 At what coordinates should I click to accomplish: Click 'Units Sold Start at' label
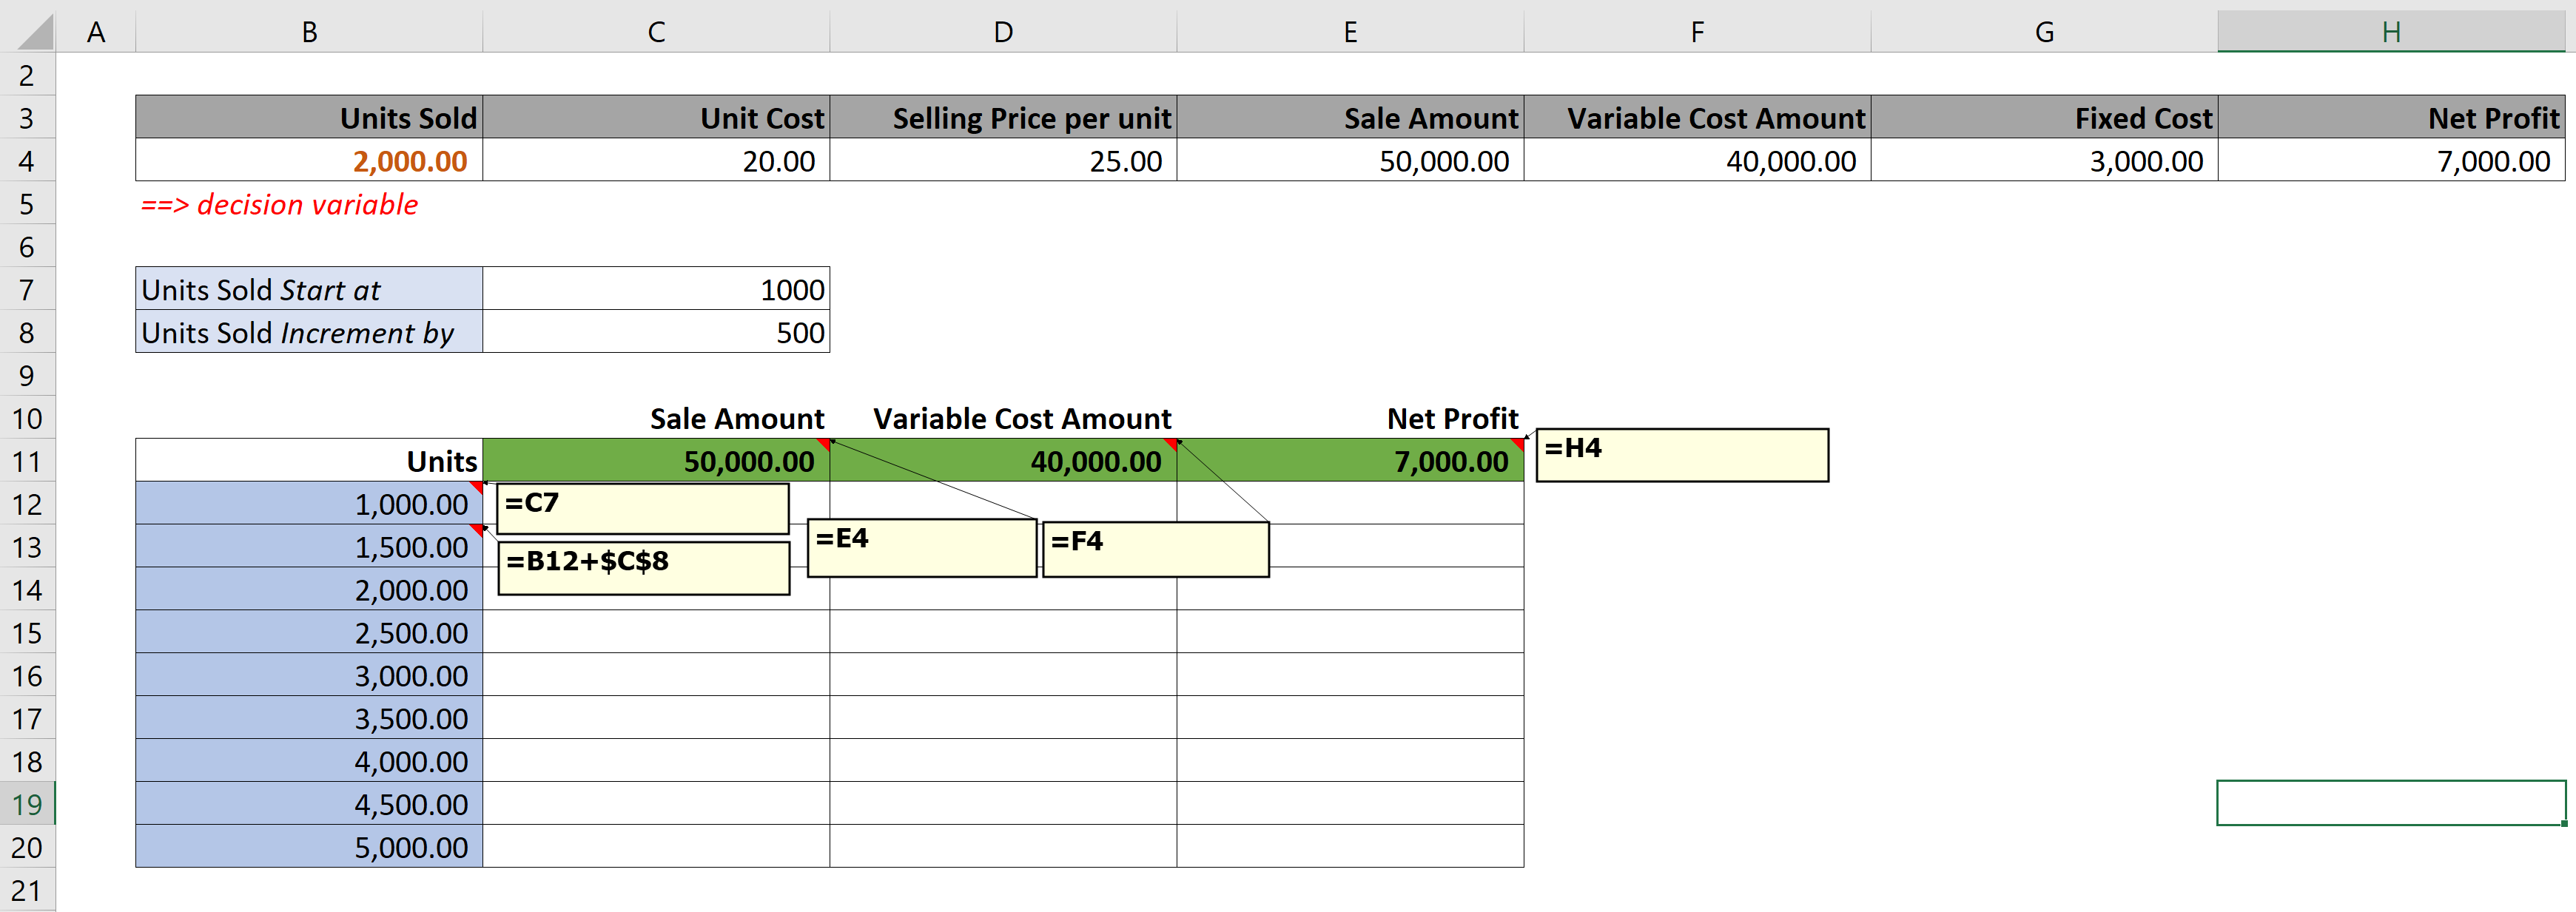(x=309, y=289)
